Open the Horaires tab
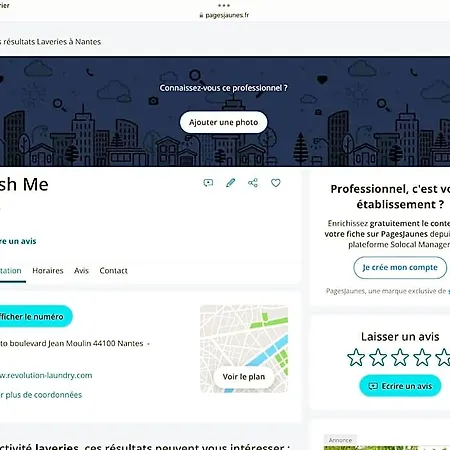This screenshot has height=450, width=450. coord(48,271)
